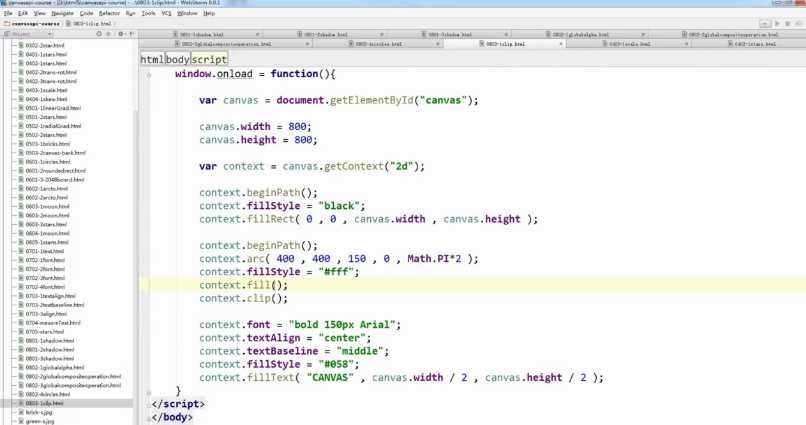This screenshot has width=806, height=425.
Task: Select 0601-3-2048board.html in the project tree
Action: (x=55, y=180)
